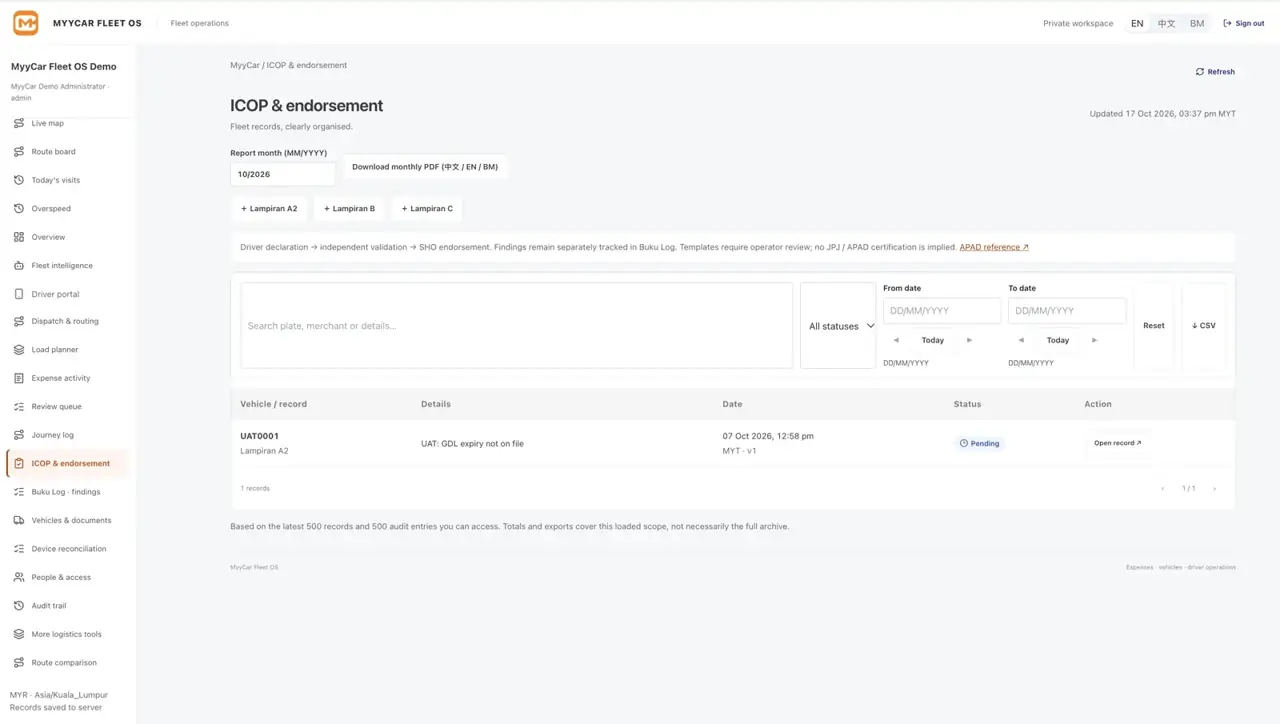The width and height of the screenshot is (1280, 724).
Task: Switch language to EN
Action: tap(1137, 23)
